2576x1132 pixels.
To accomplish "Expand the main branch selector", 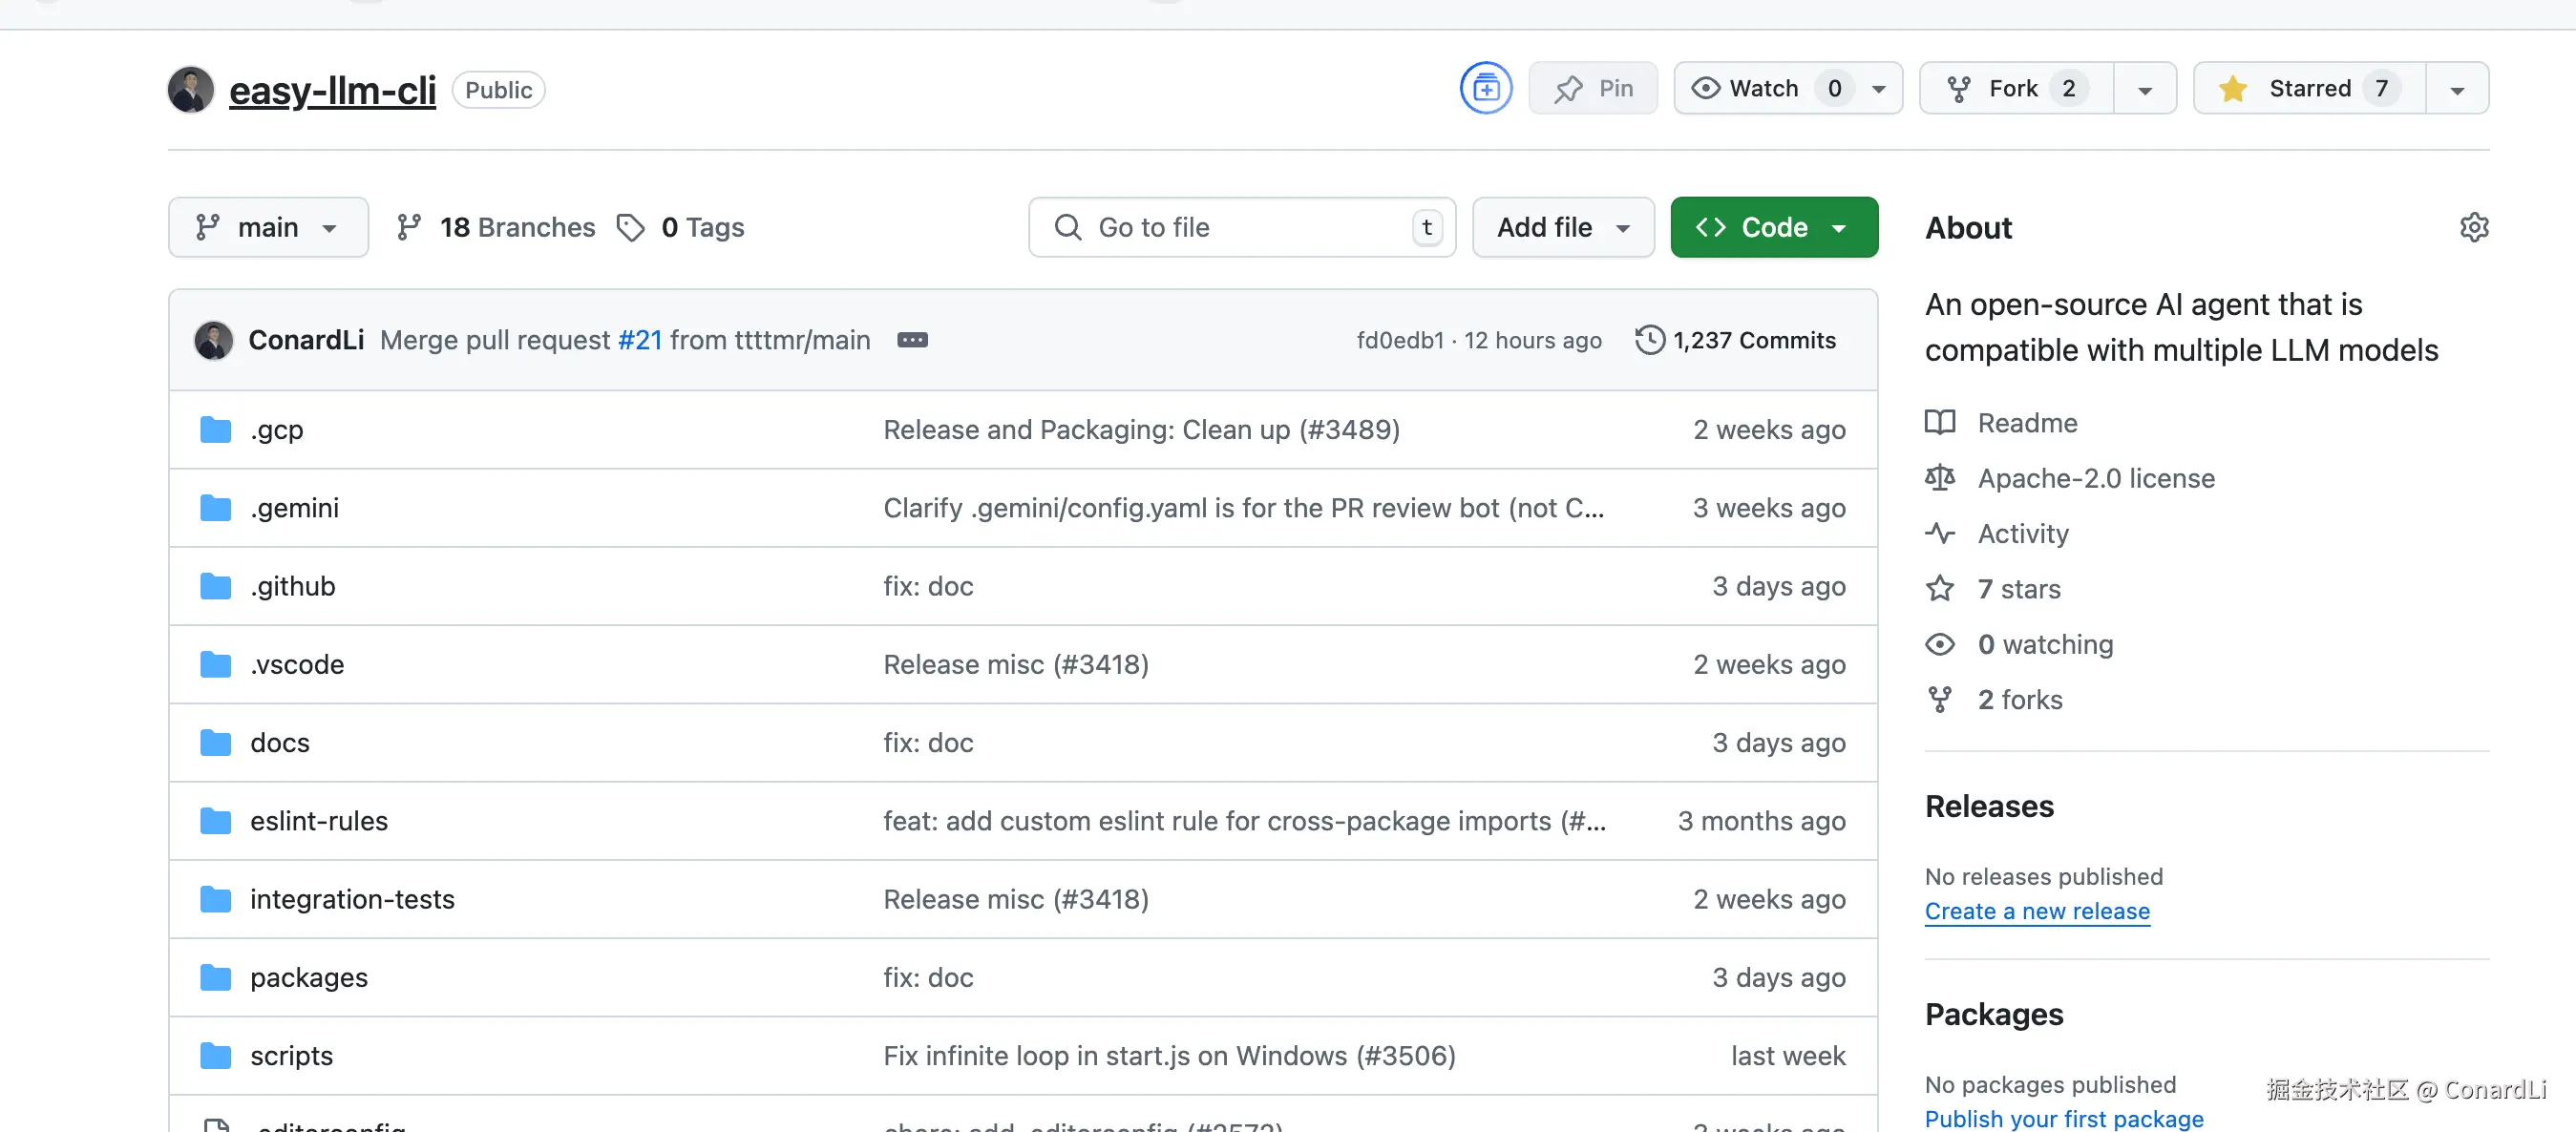I will (267, 227).
